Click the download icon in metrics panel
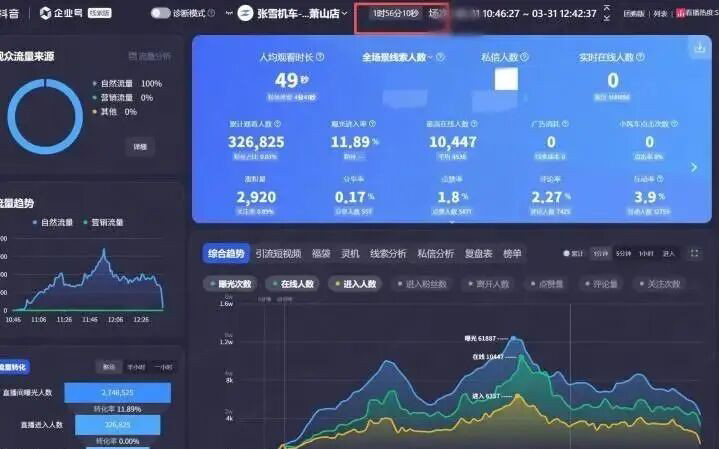Screen dimensions: 719x449 coord(698,49)
